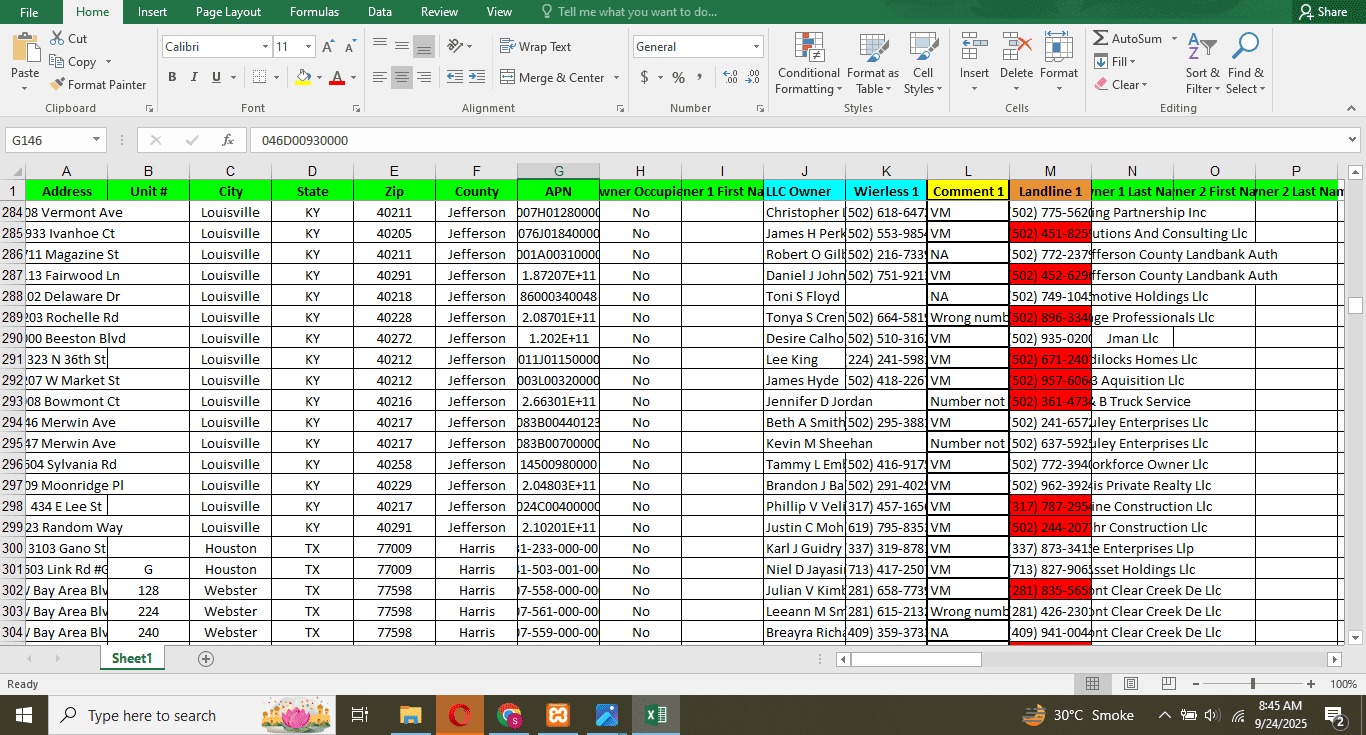This screenshot has height=735, width=1366.
Task: Click the Merge & Center icon
Action: click(508, 78)
